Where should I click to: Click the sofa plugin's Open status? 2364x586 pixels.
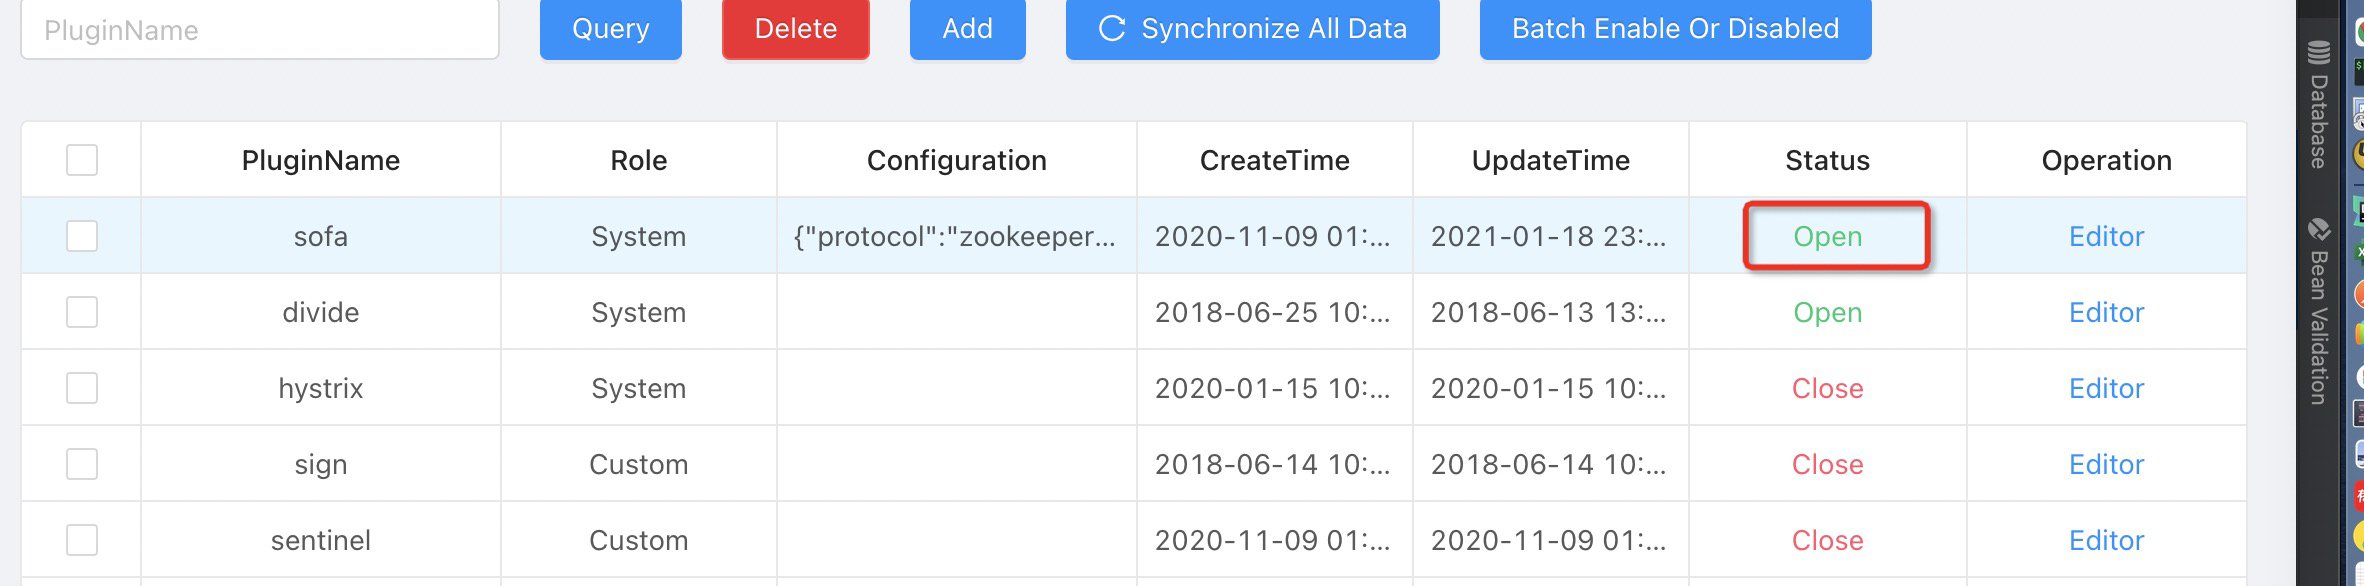pos(1827,236)
